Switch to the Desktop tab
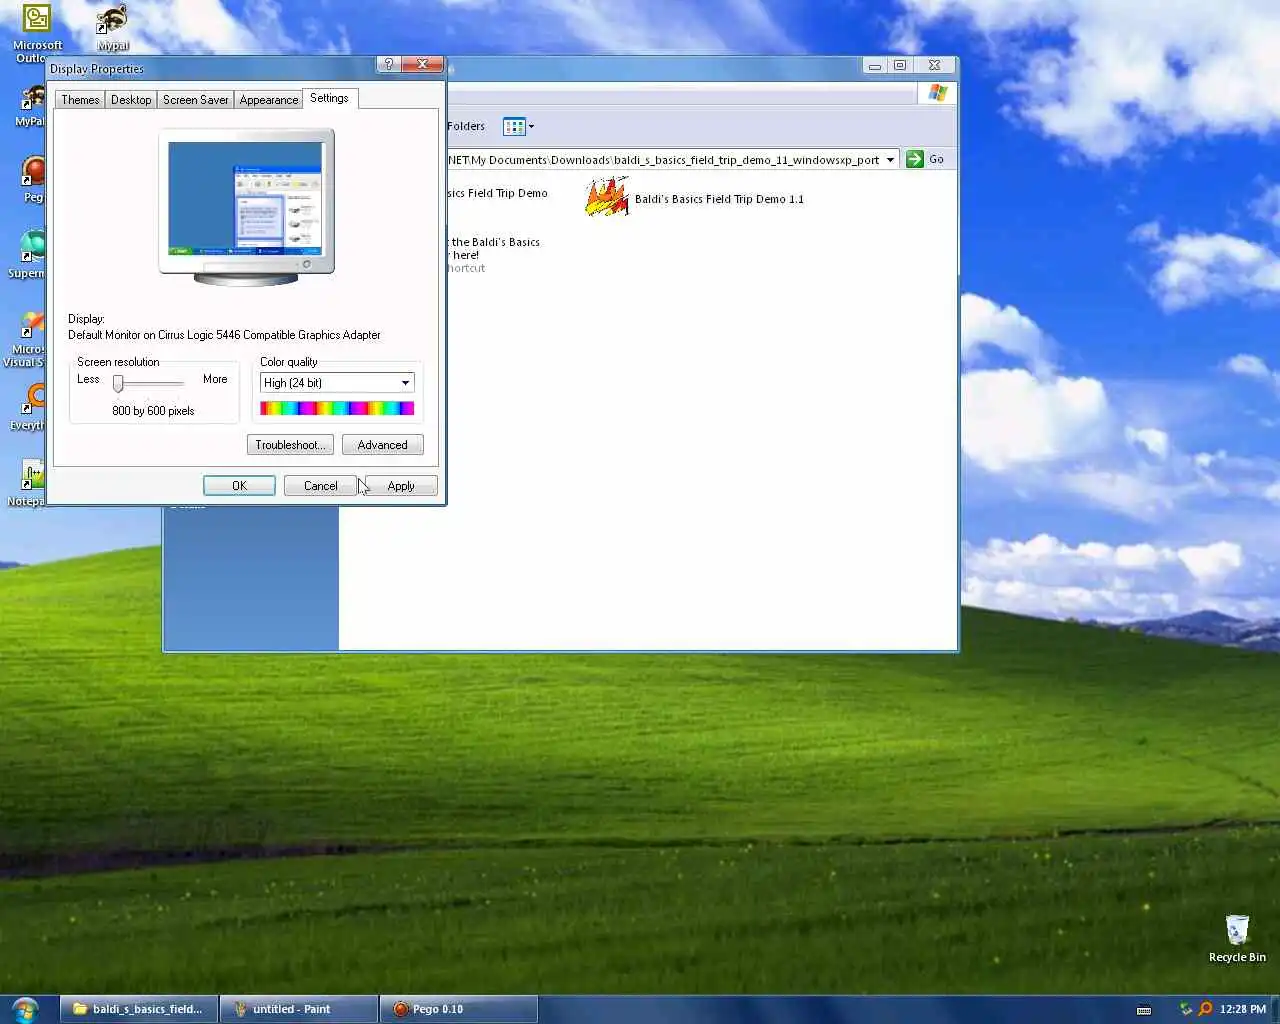 [x=131, y=100]
